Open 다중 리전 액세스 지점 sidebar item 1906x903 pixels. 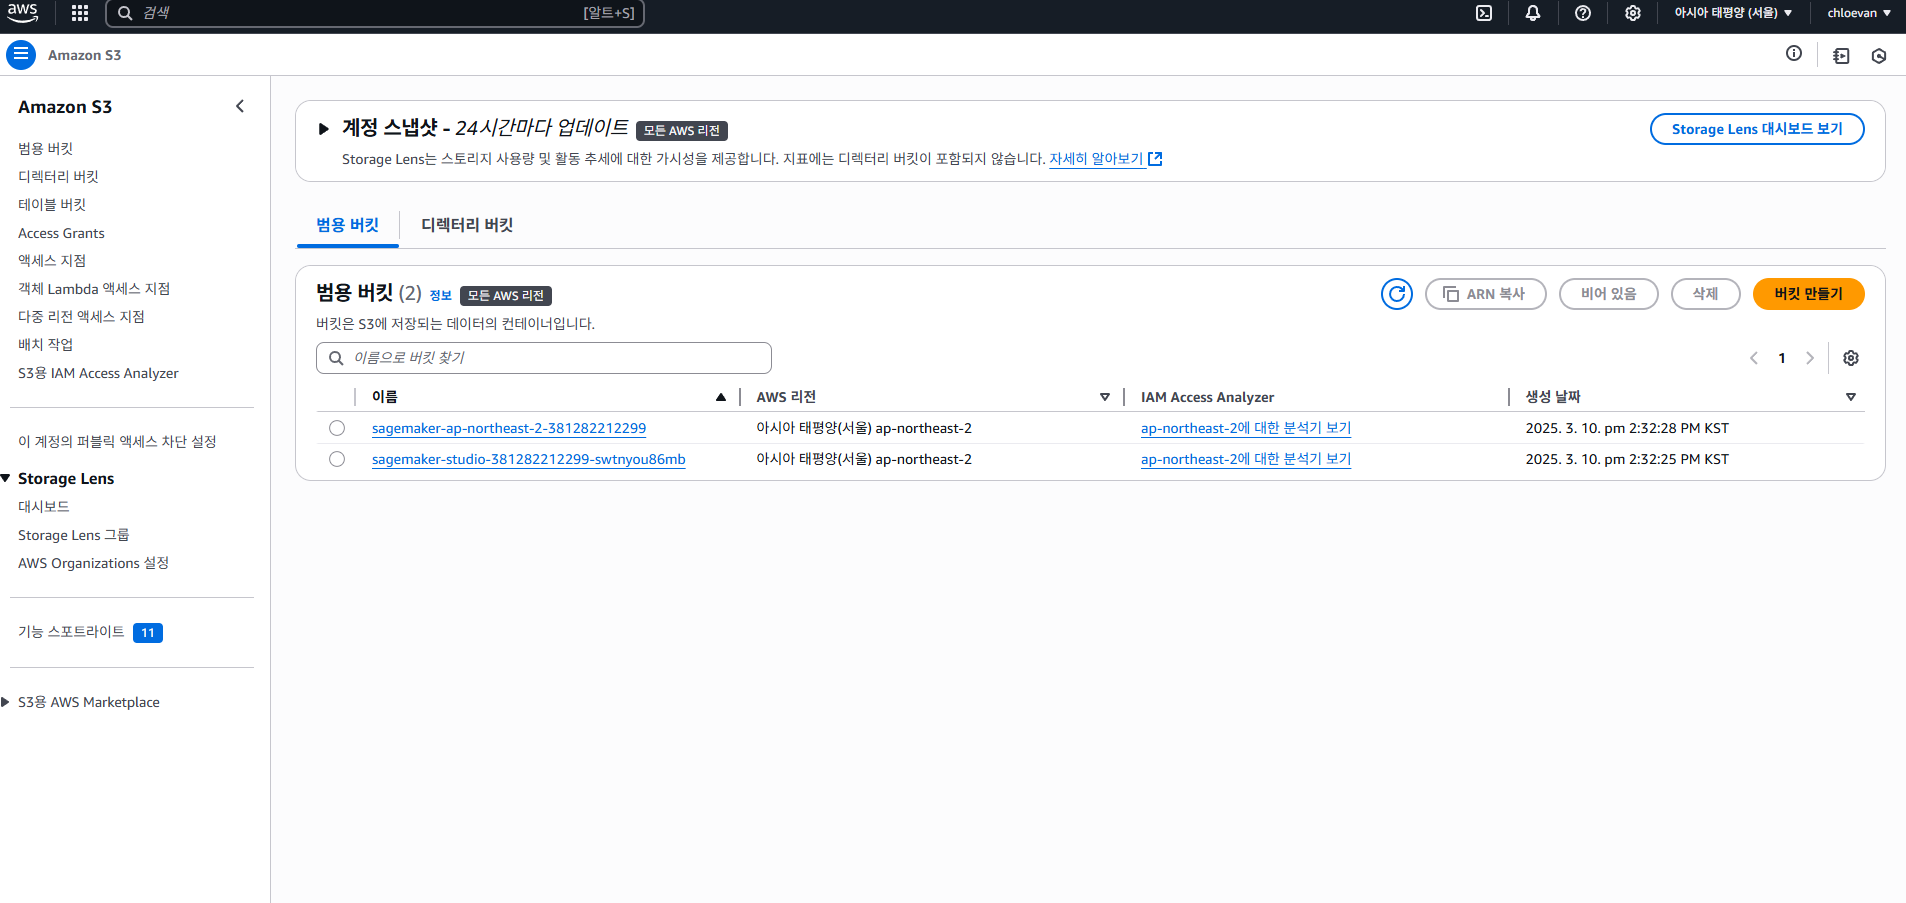[81, 316]
